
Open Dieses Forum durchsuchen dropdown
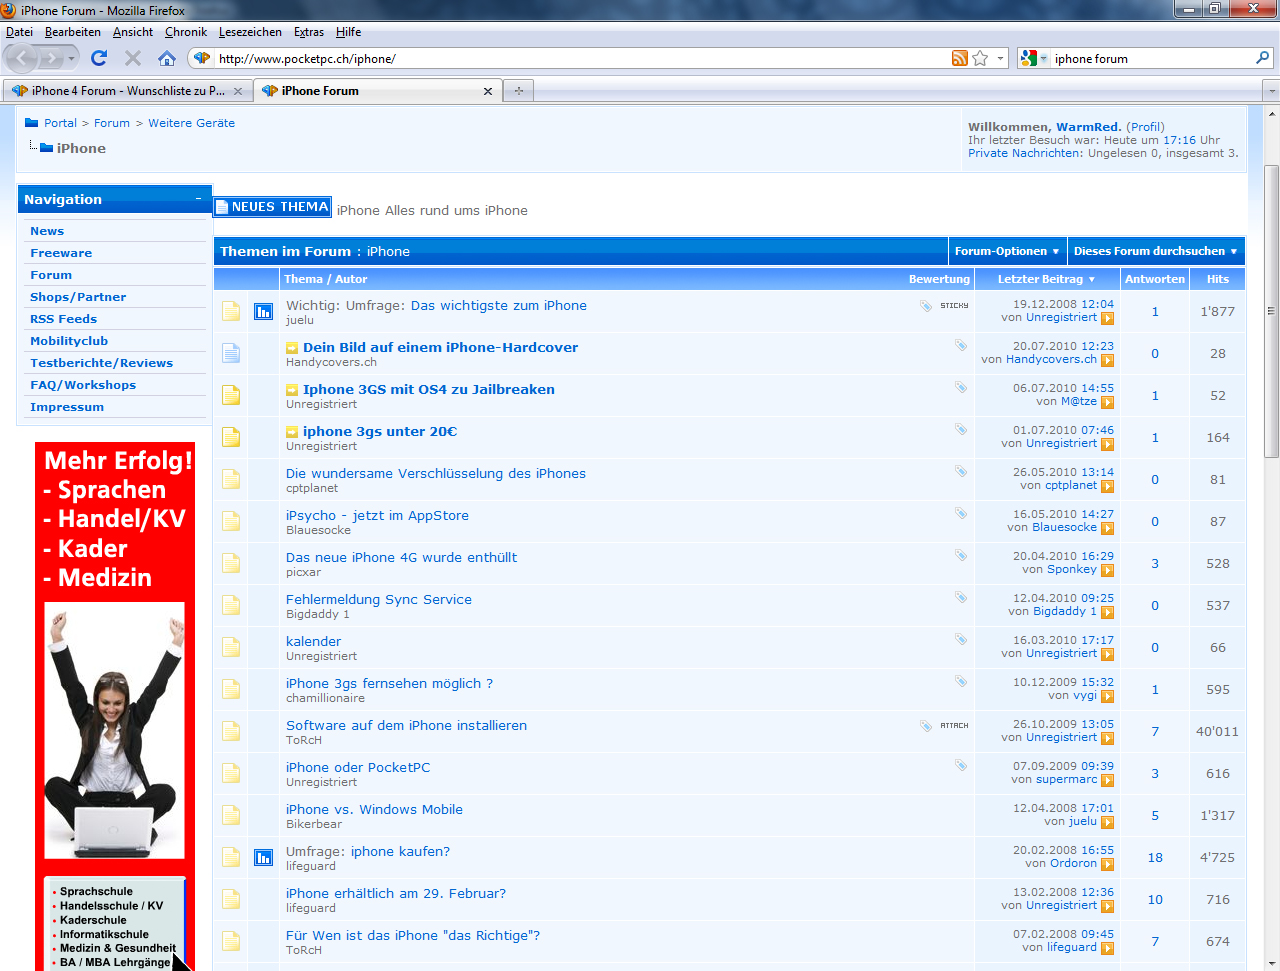1155,251
